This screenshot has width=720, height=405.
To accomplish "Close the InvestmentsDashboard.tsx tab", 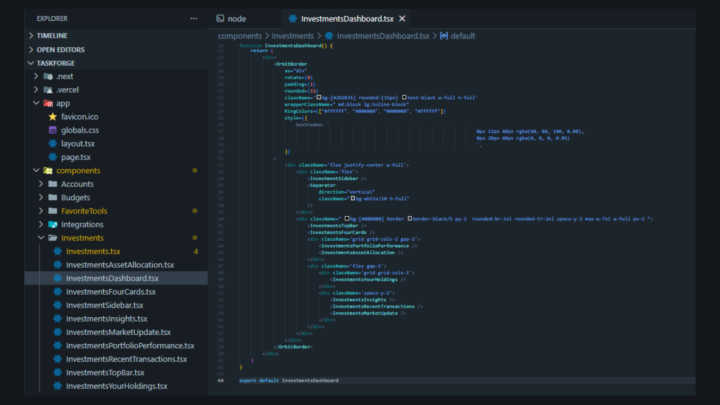I will 402,18.
